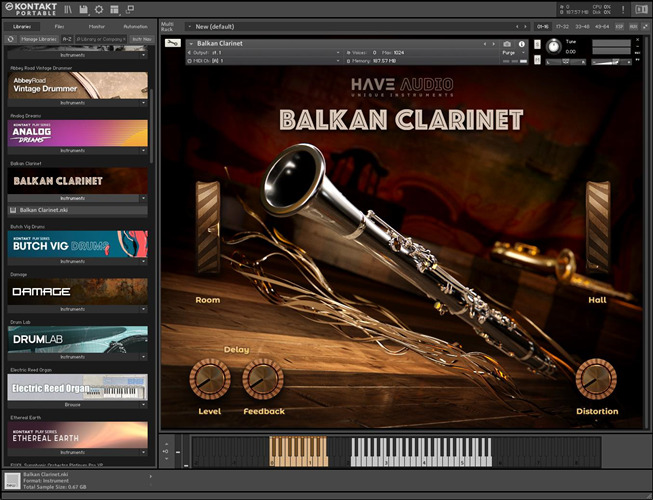Click the camera snapshot icon
The height and width of the screenshot is (500, 653).
[x=507, y=44]
